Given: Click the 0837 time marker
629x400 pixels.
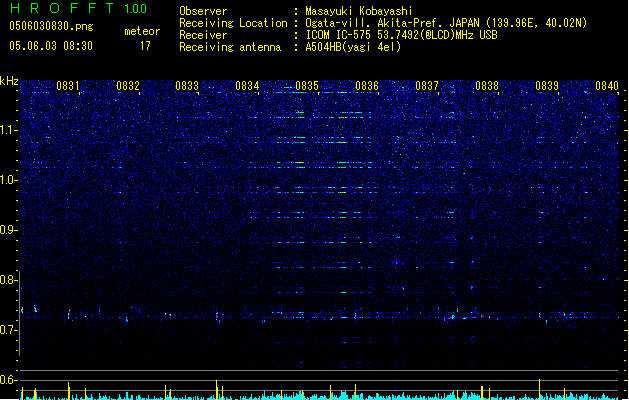Looking at the screenshot, I should pos(427,86).
